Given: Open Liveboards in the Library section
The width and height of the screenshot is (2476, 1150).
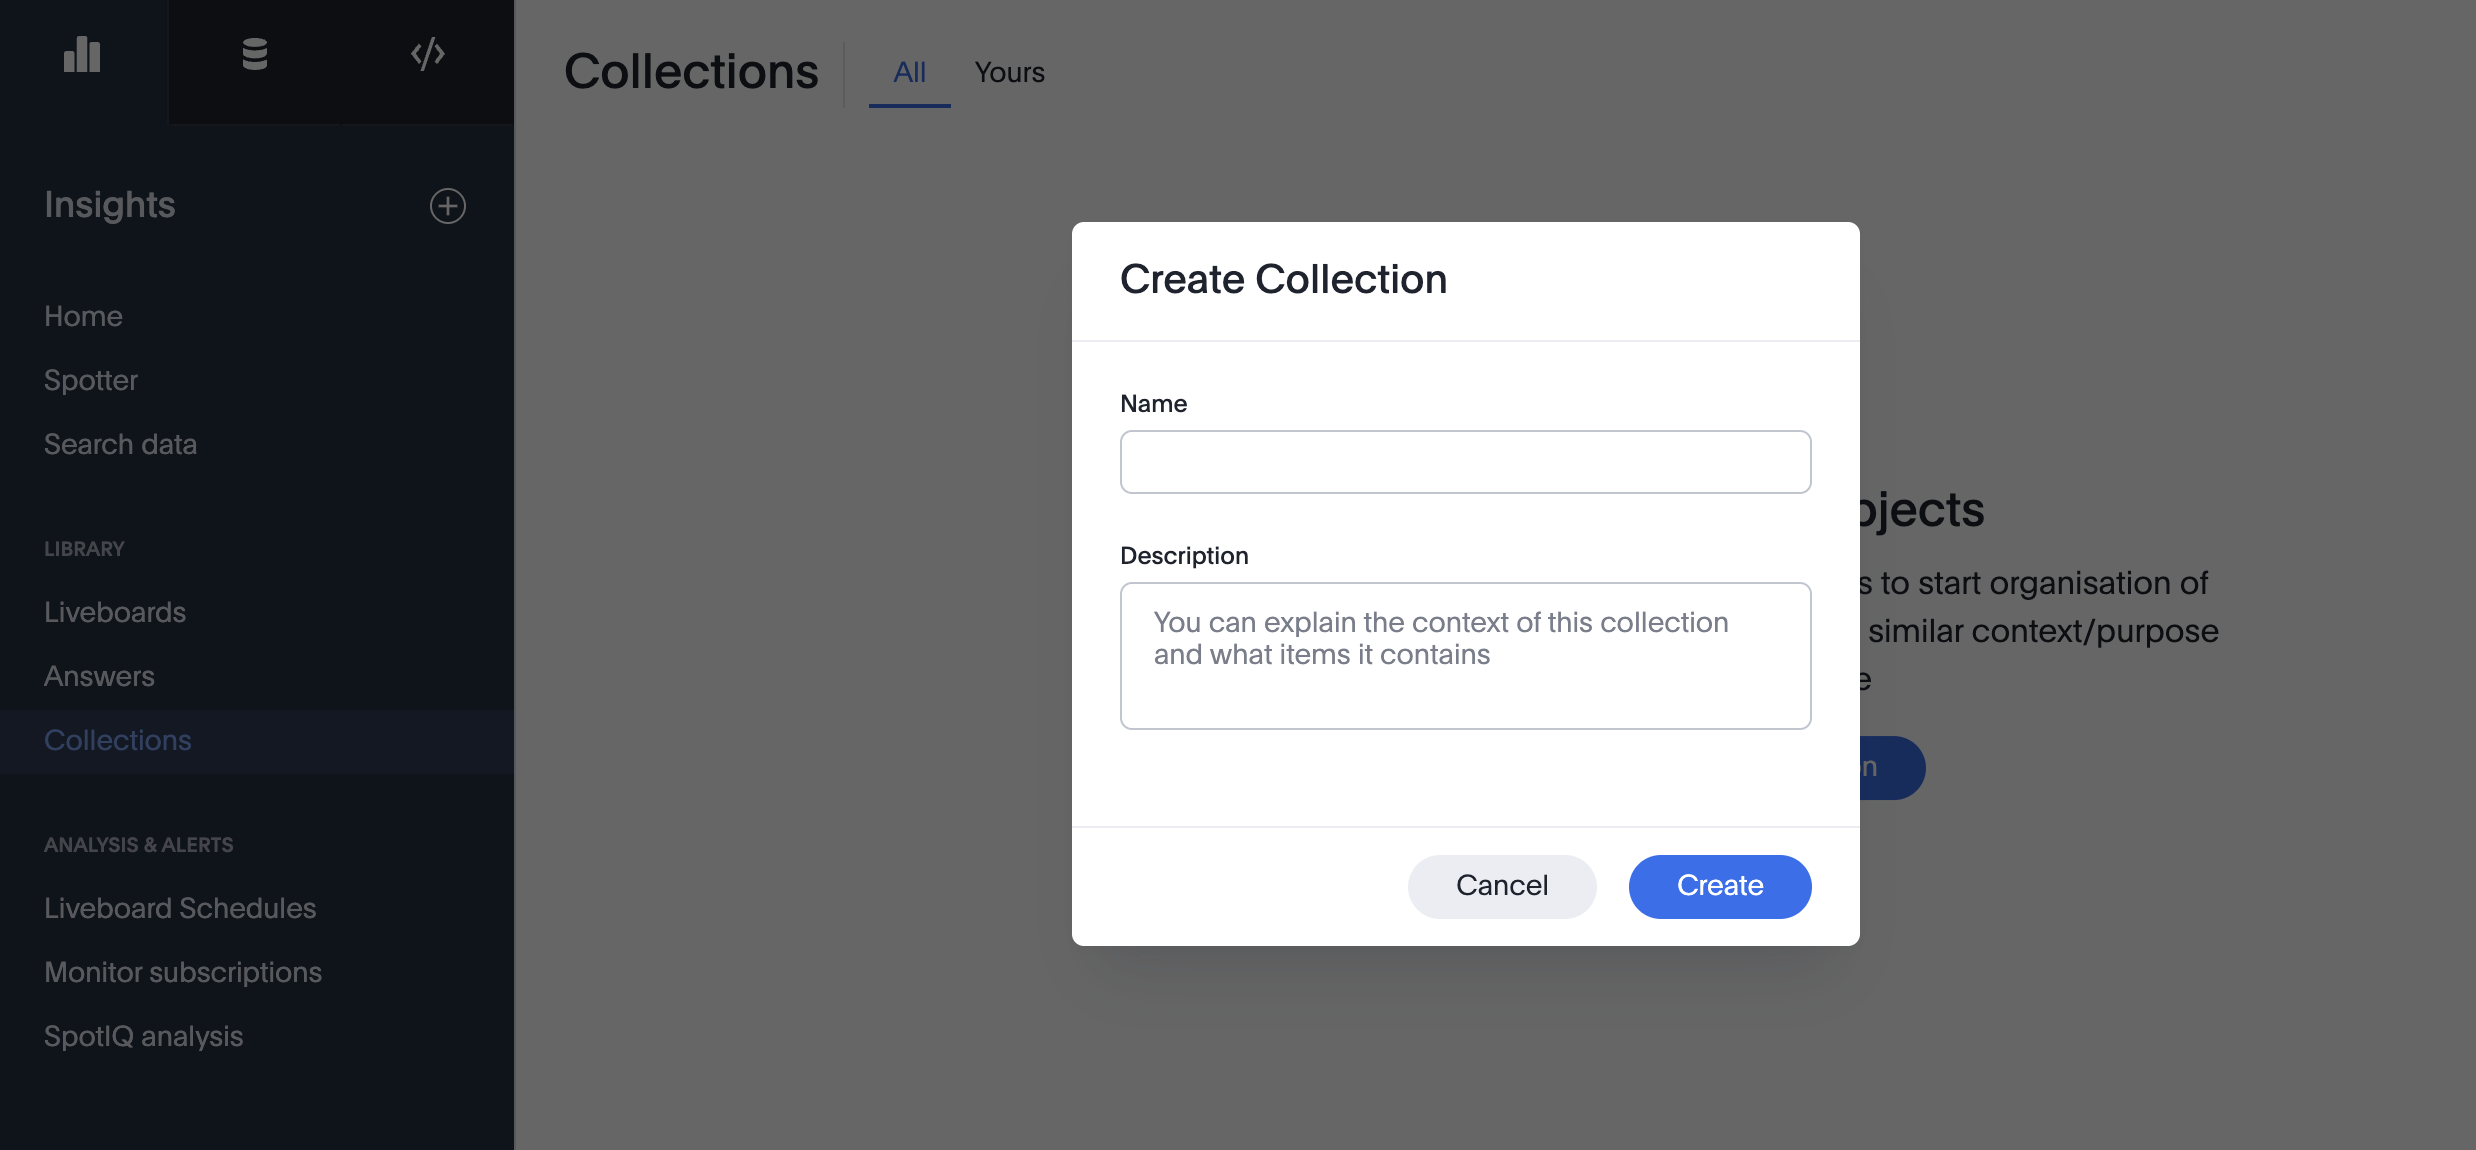Looking at the screenshot, I should [x=115, y=612].
